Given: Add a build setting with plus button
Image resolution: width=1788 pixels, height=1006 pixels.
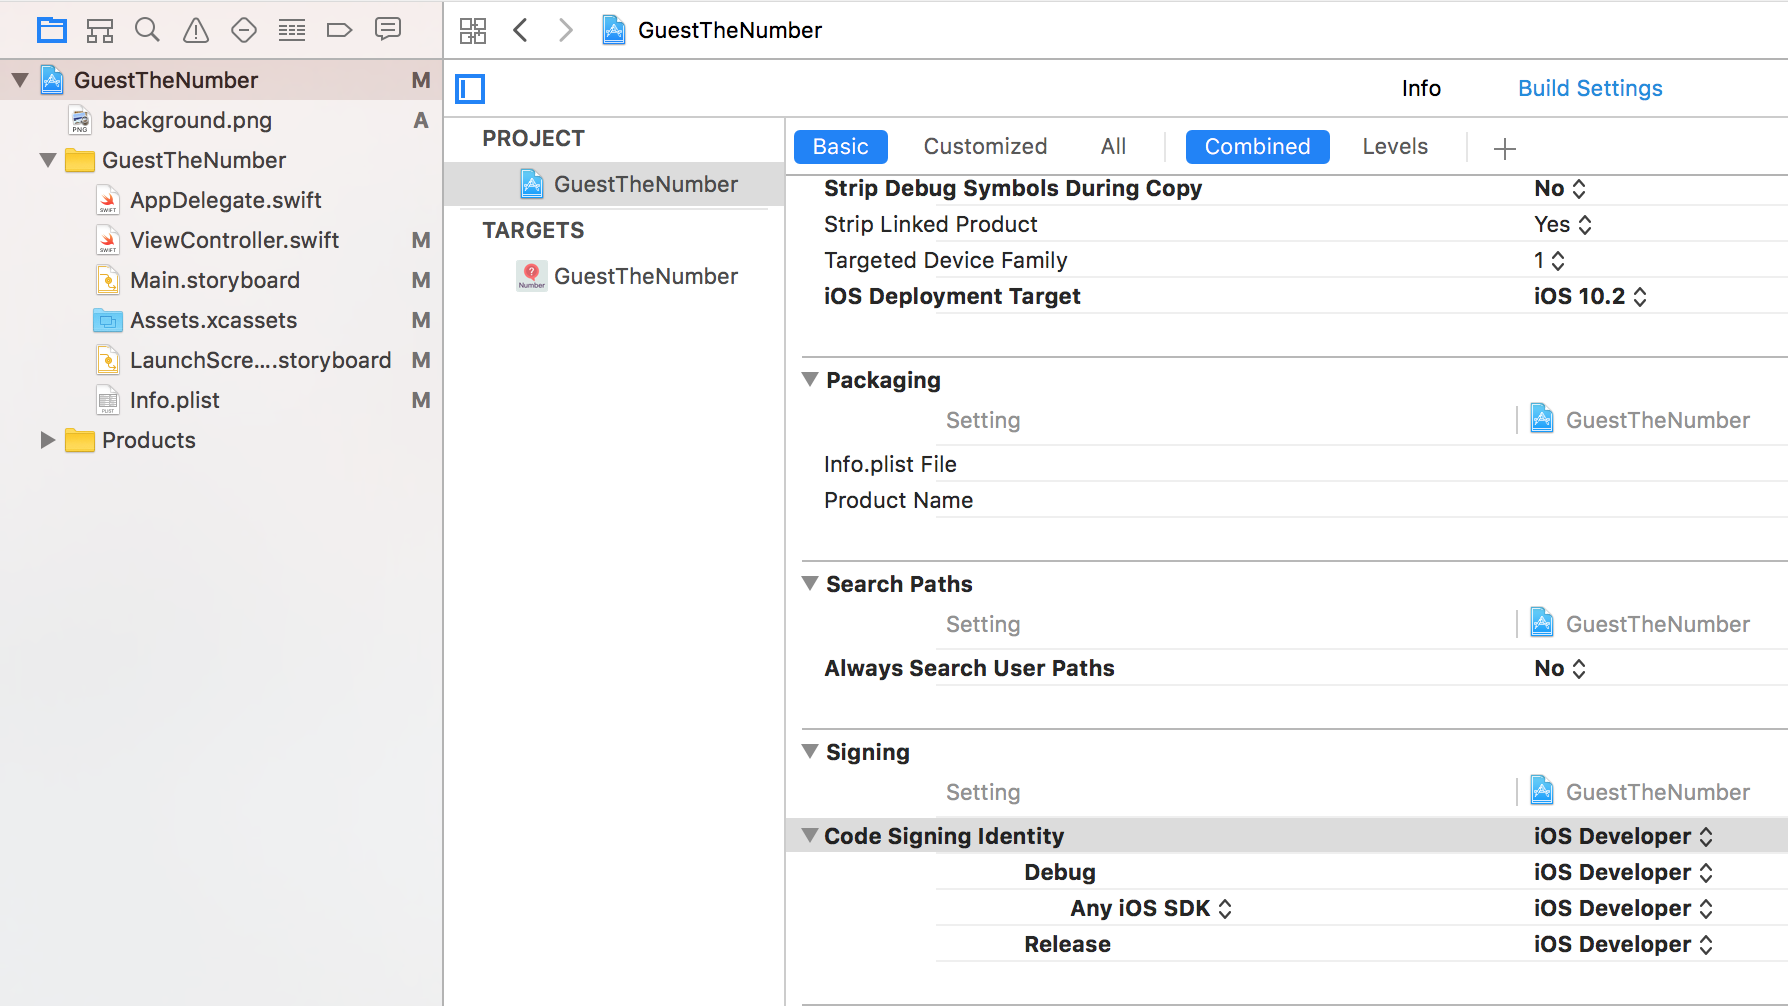Looking at the screenshot, I should click(x=1505, y=149).
